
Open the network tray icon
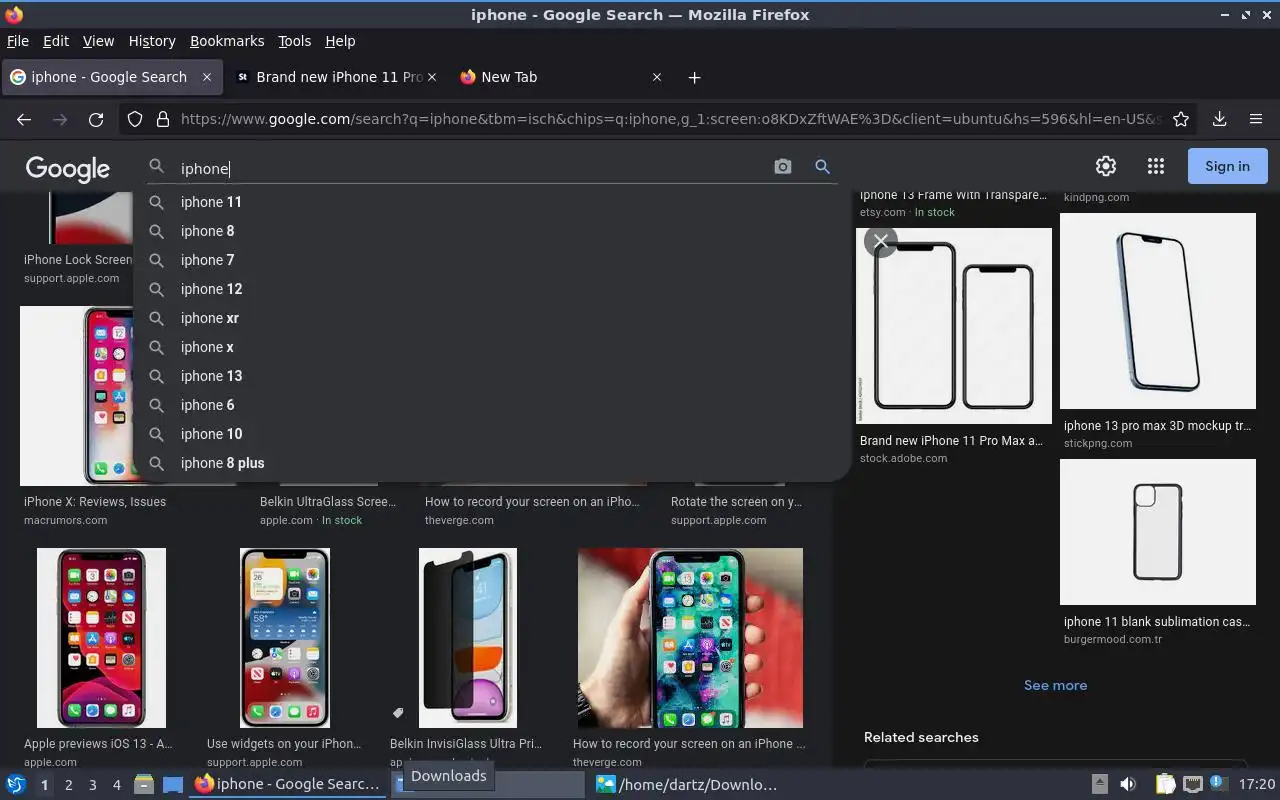click(1192, 784)
